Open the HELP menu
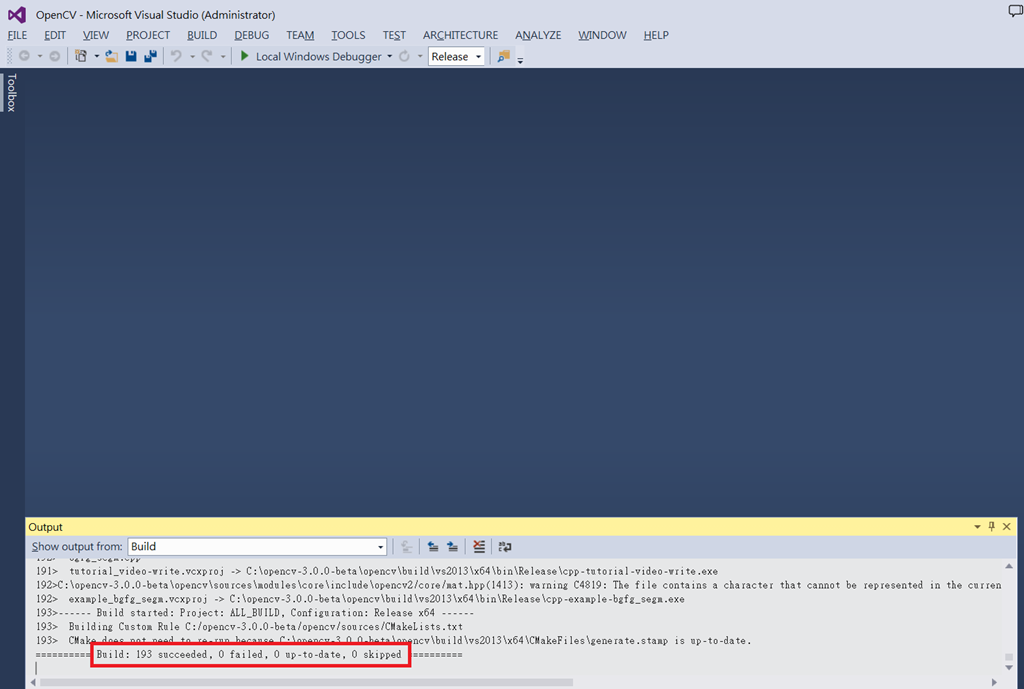 click(x=656, y=35)
